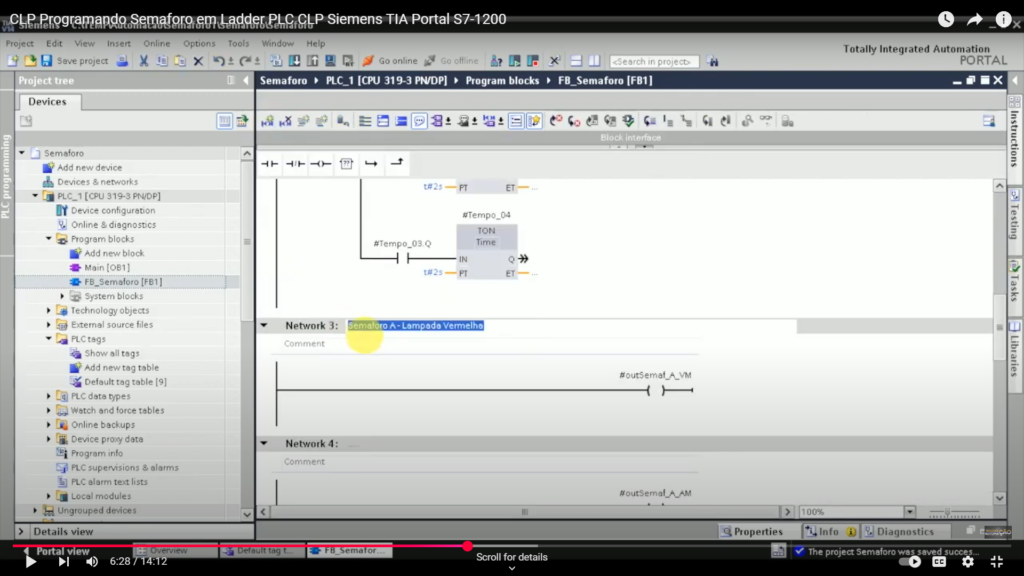Click the Go offline icon

[x=430, y=61]
